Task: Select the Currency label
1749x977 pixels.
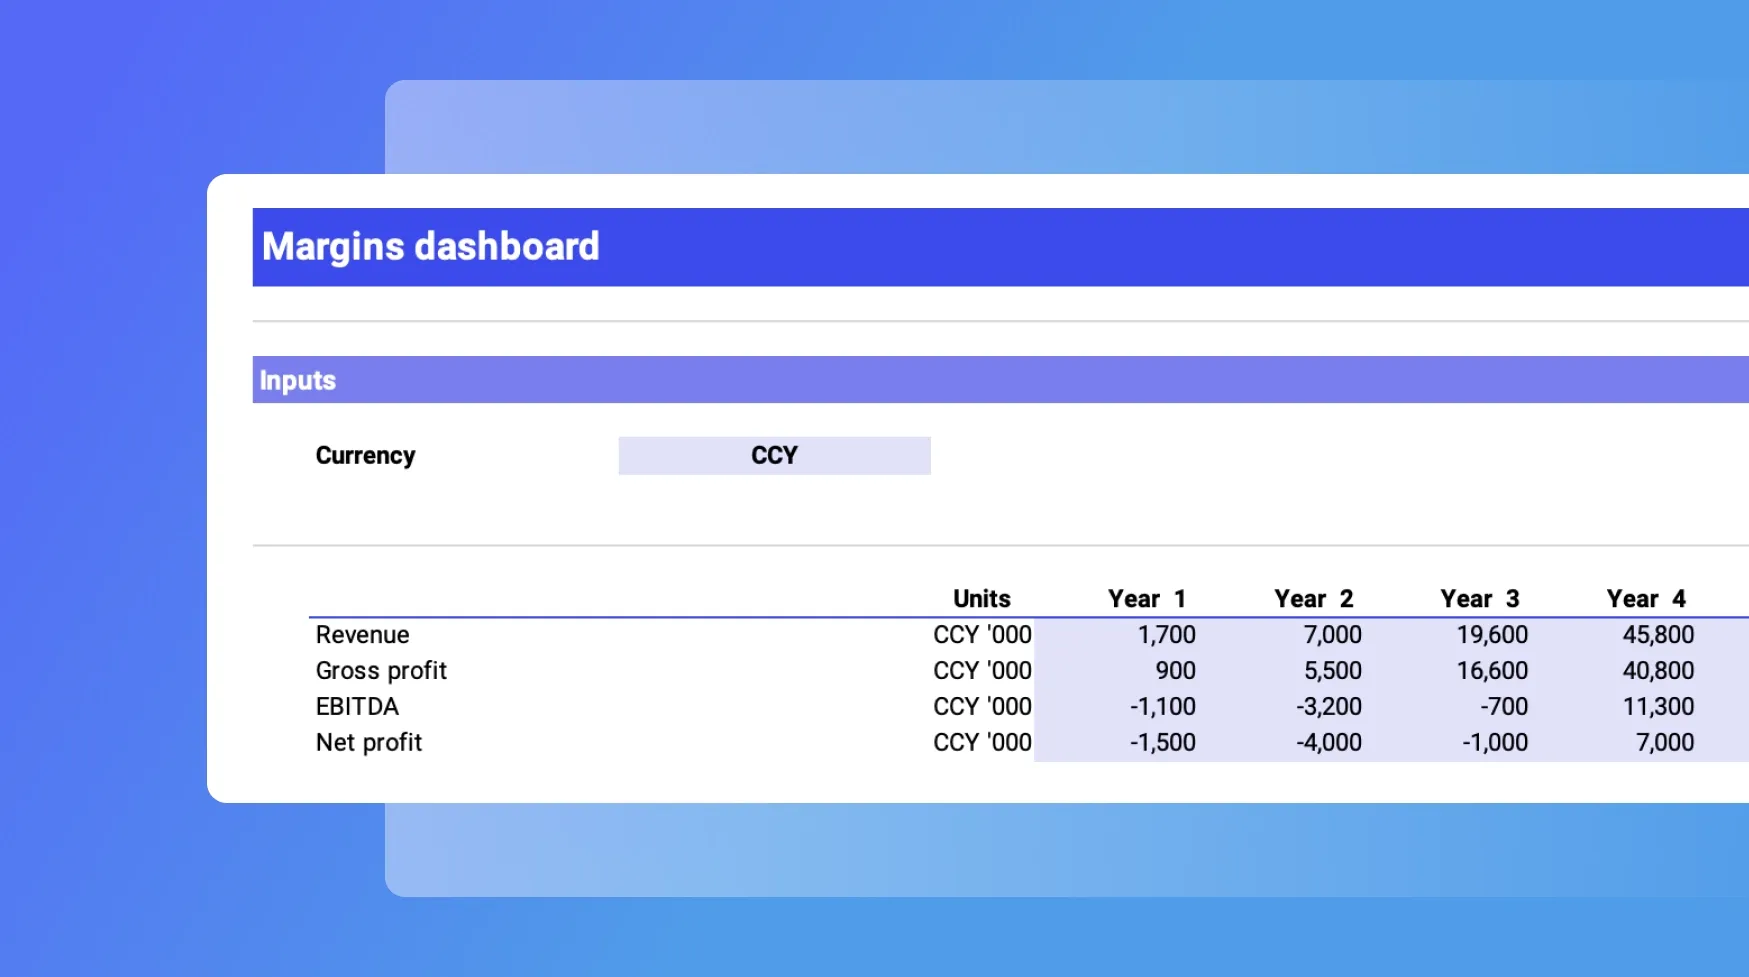Action: [x=365, y=456]
